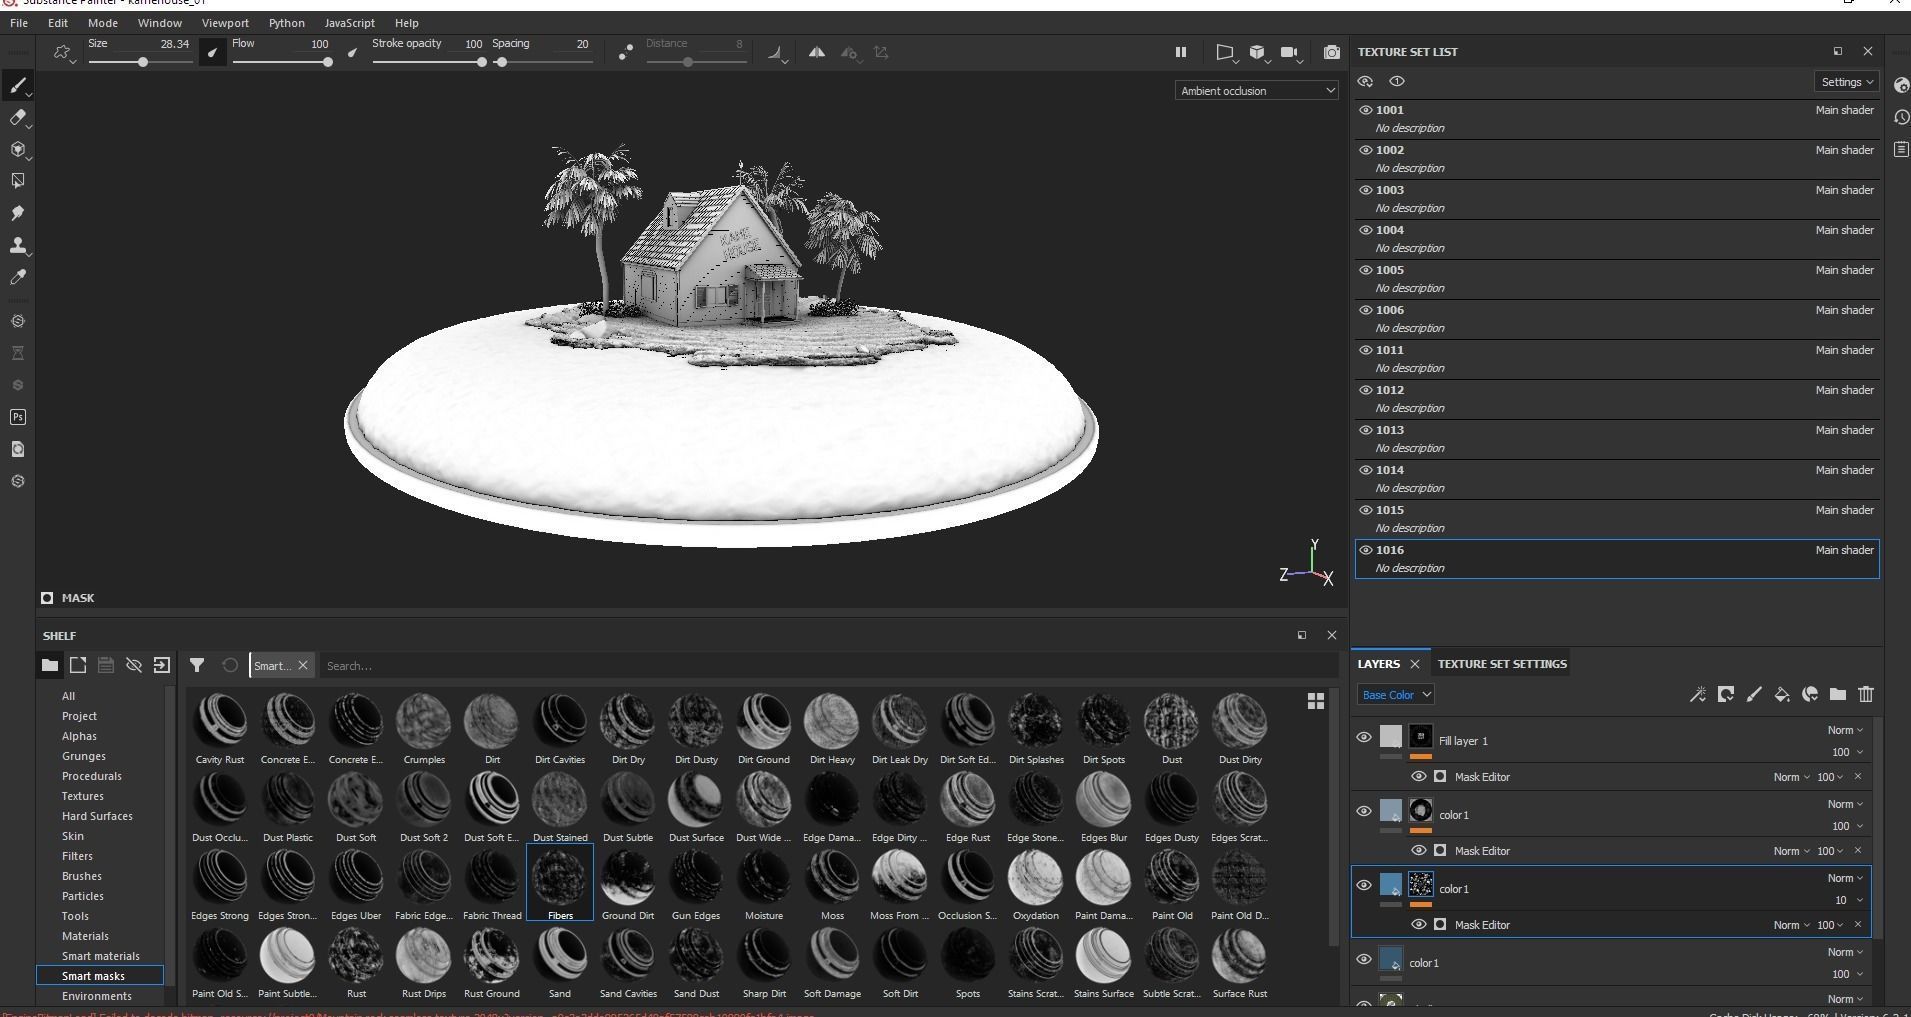Hide texture set 1011
This screenshot has height=1017, width=1911.
pyautogui.click(x=1366, y=350)
